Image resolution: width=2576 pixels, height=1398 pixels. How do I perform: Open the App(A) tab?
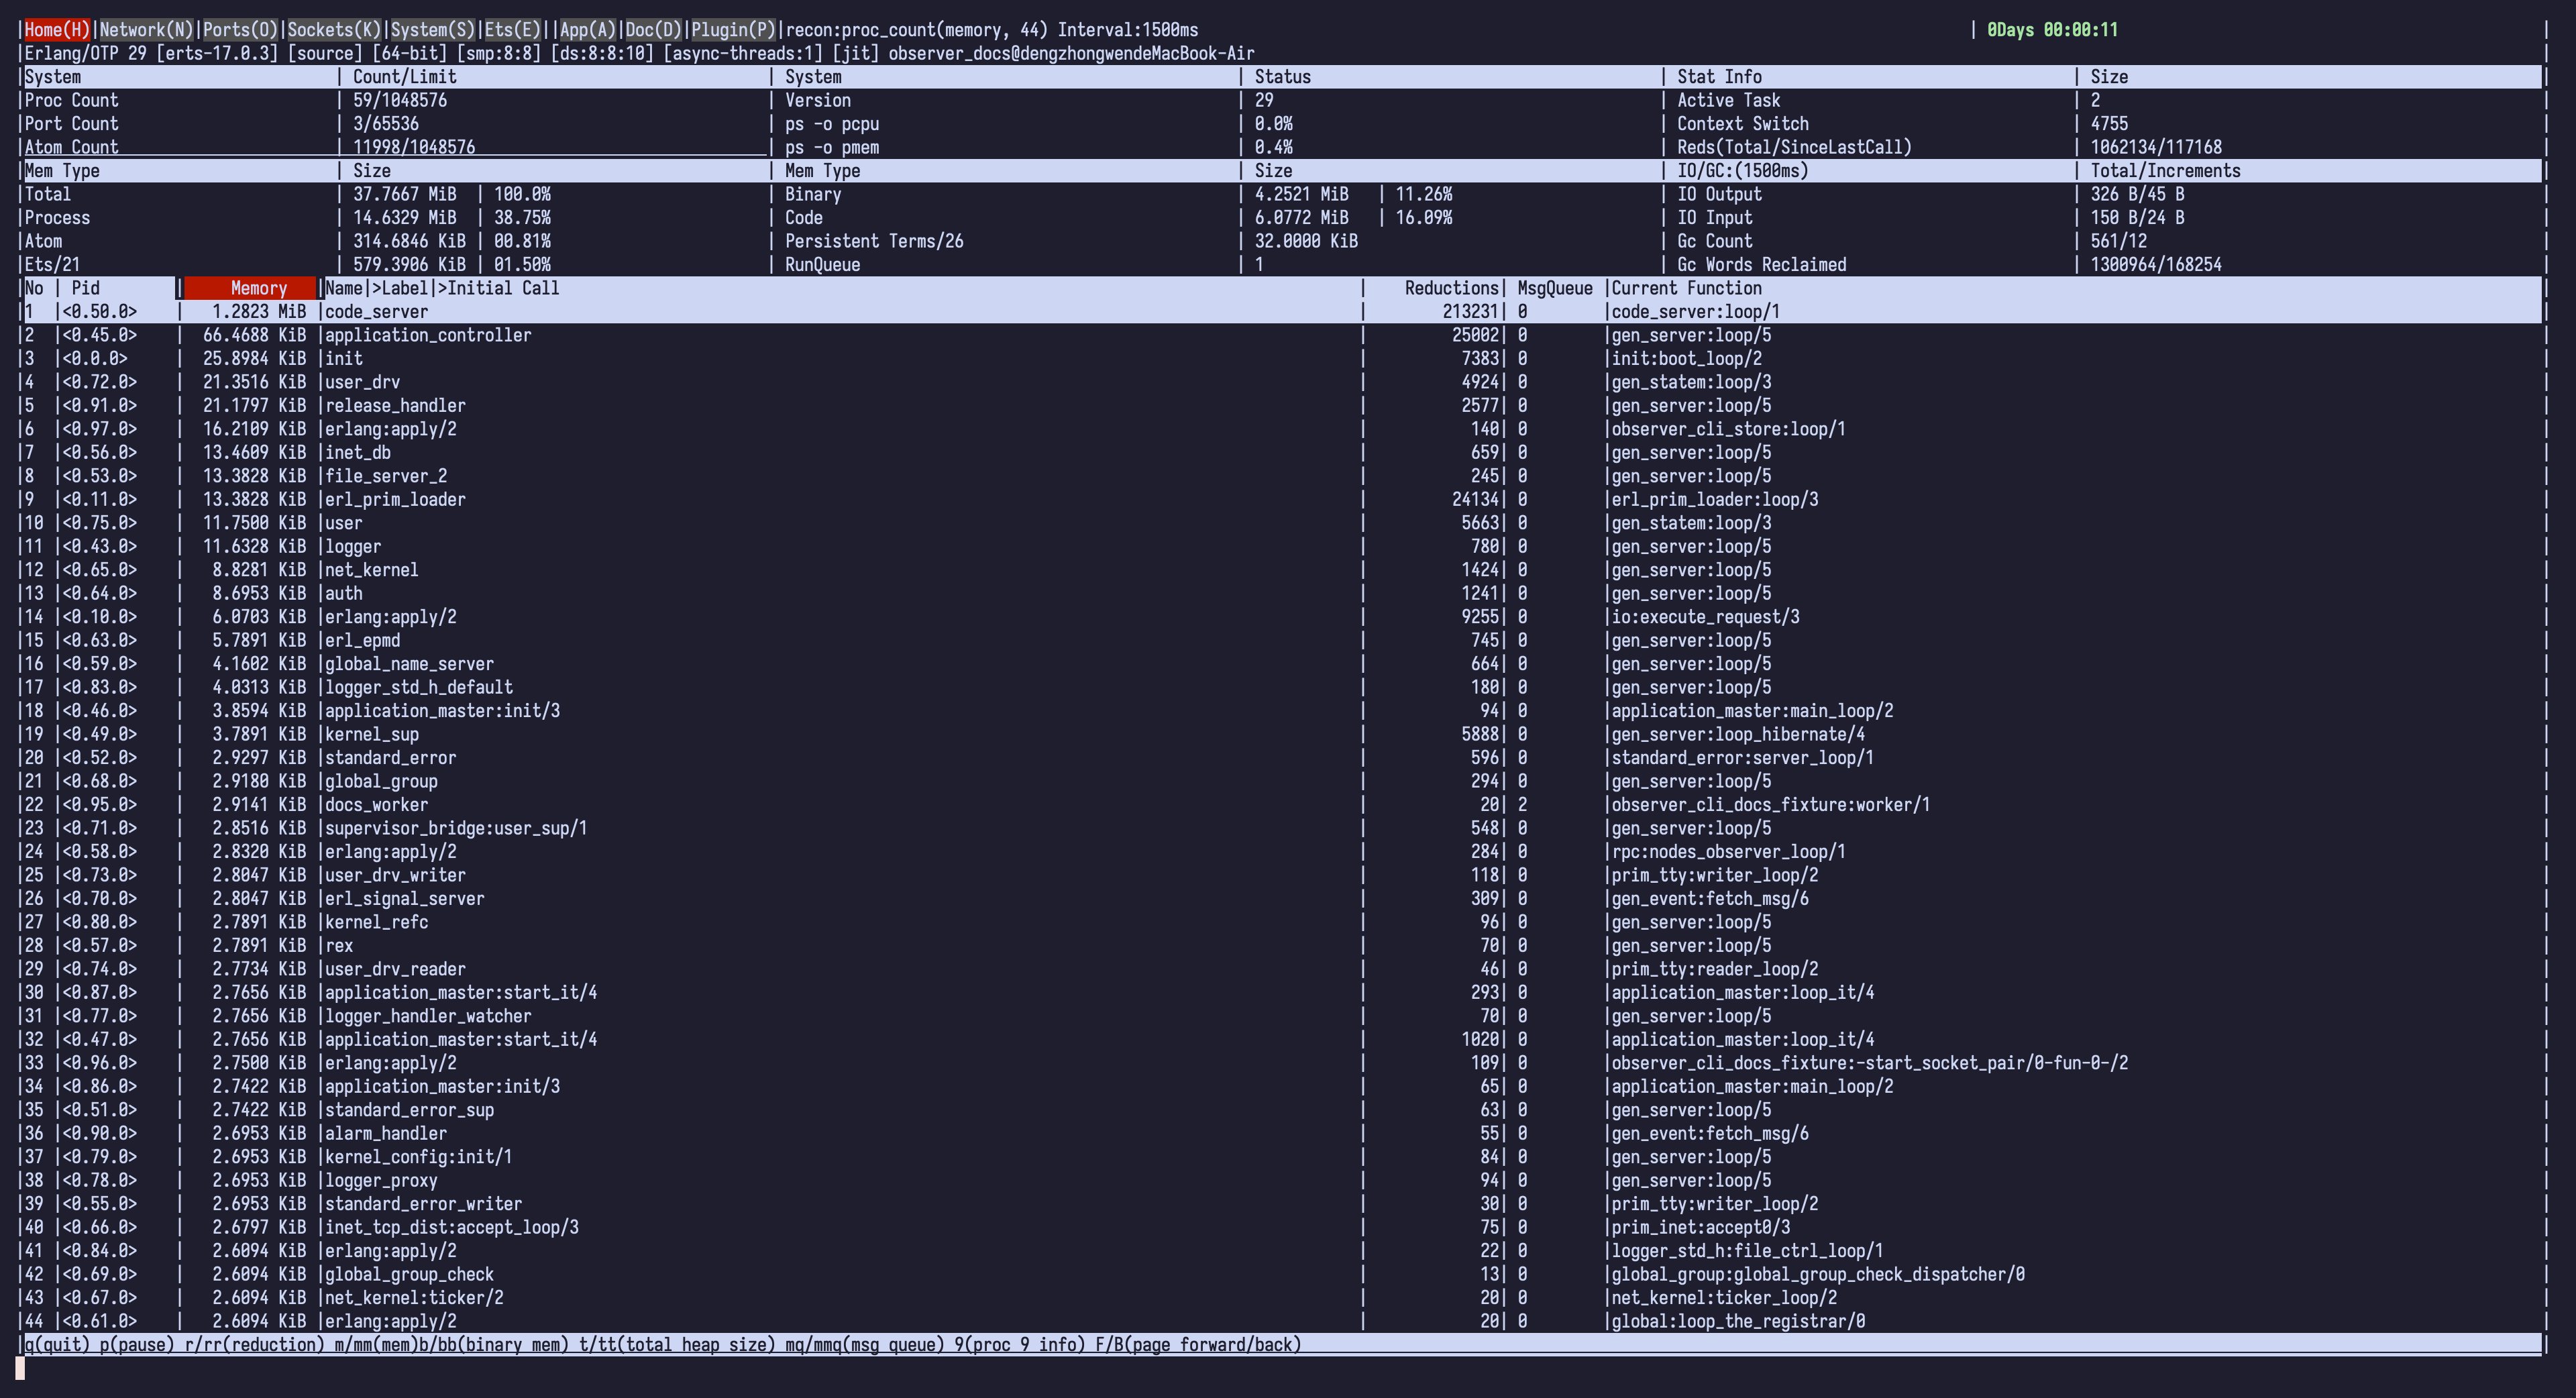tap(587, 30)
